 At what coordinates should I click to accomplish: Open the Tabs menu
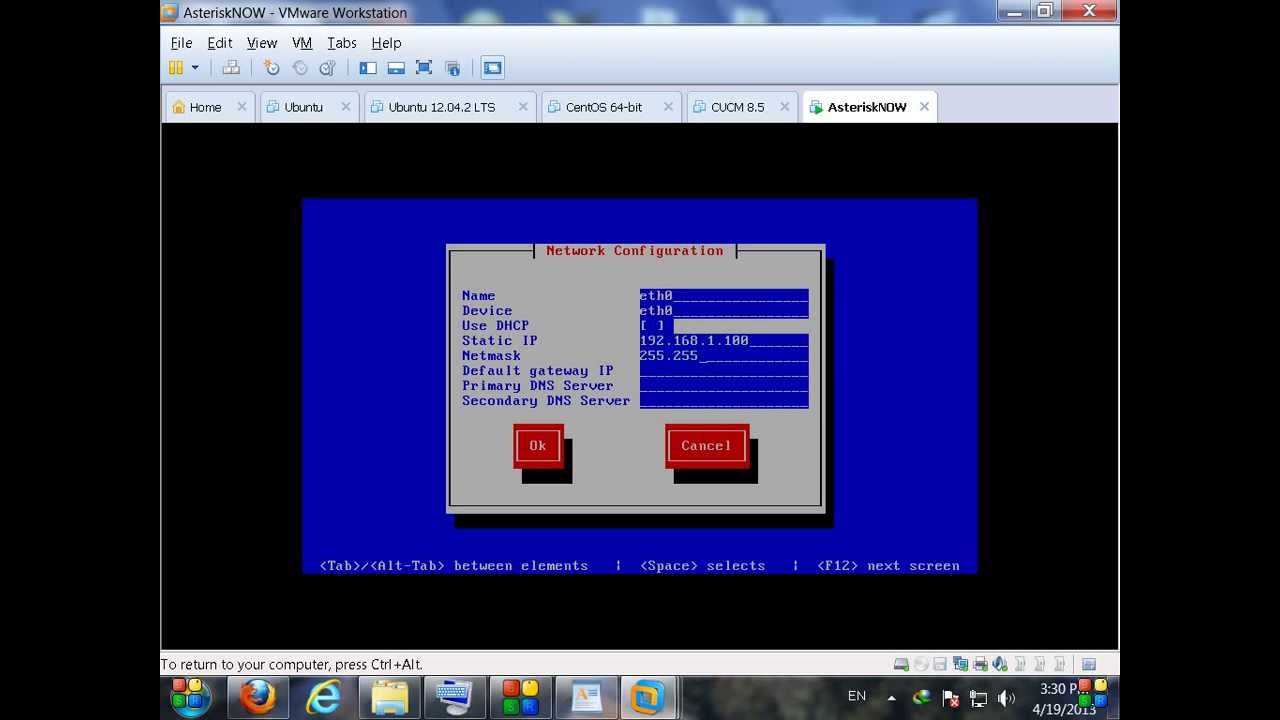[342, 43]
